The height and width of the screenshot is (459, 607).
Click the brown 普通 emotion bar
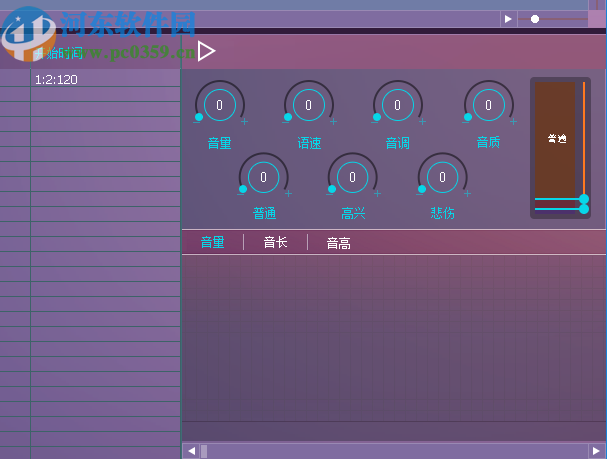tap(555, 139)
